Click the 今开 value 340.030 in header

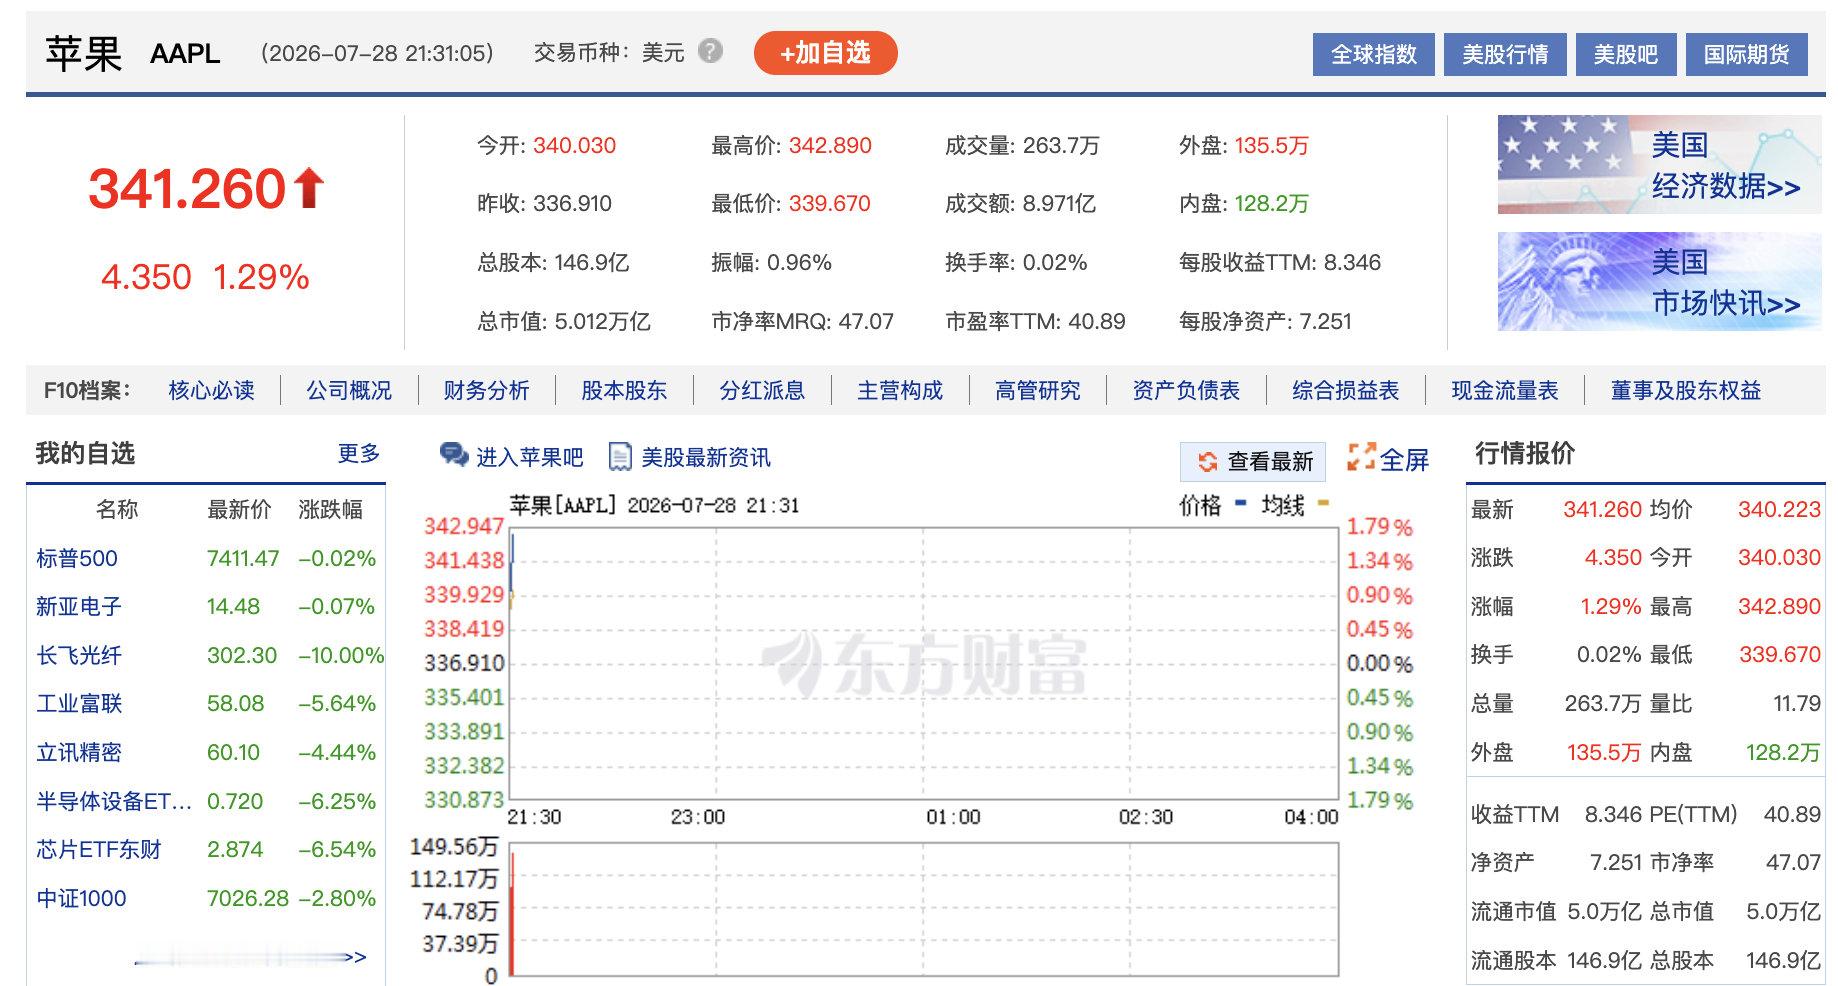point(574,145)
